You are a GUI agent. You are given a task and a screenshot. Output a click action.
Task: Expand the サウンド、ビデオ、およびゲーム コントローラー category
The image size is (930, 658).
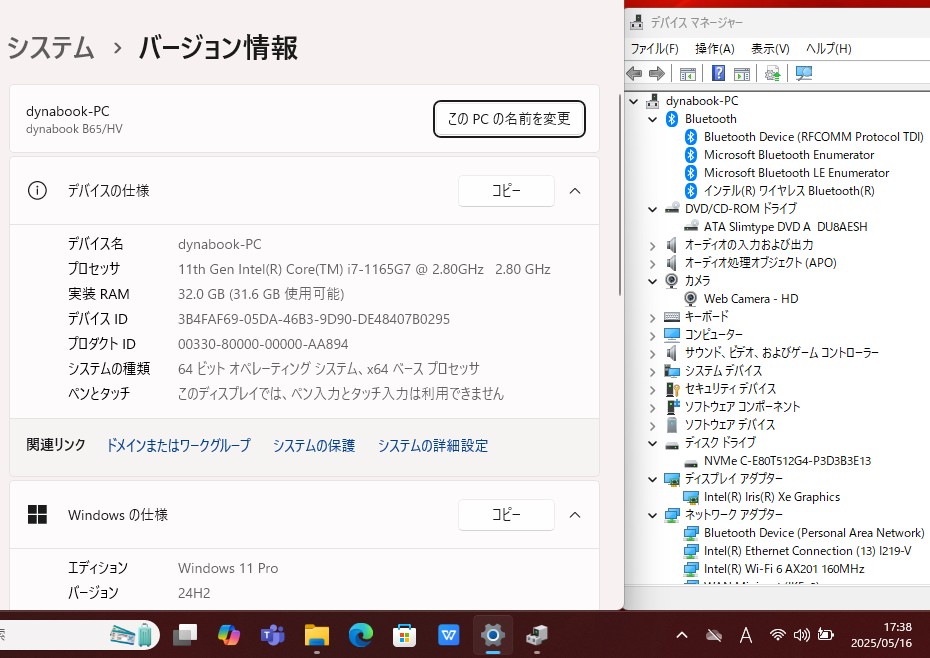[x=653, y=354]
